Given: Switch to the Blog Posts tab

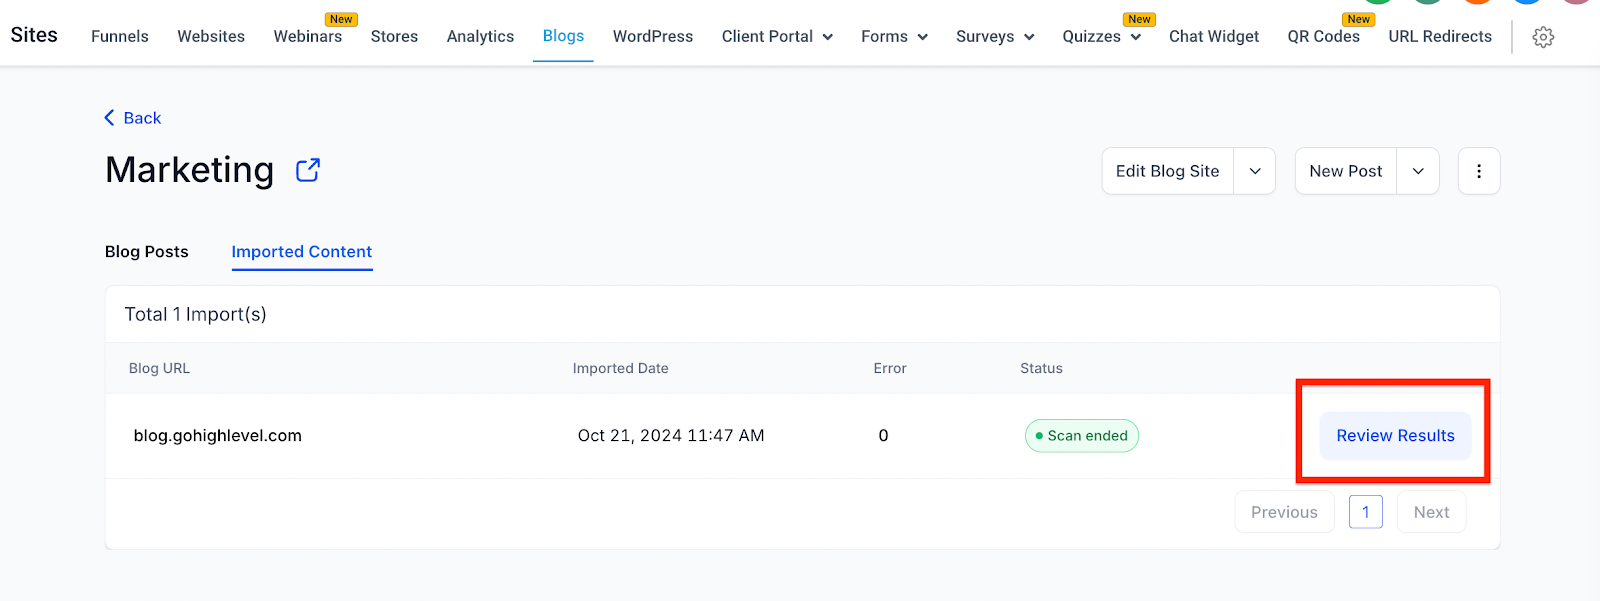Looking at the screenshot, I should click(x=147, y=252).
